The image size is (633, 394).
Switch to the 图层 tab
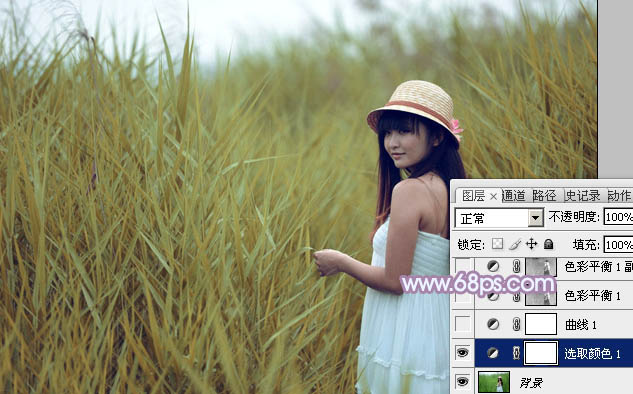coord(473,196)
